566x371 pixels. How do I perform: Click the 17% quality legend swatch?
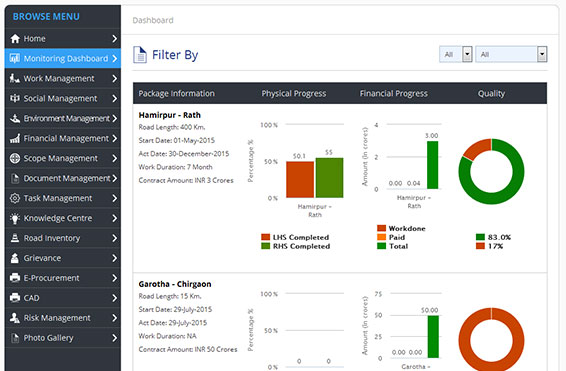[x=480, y=246]
